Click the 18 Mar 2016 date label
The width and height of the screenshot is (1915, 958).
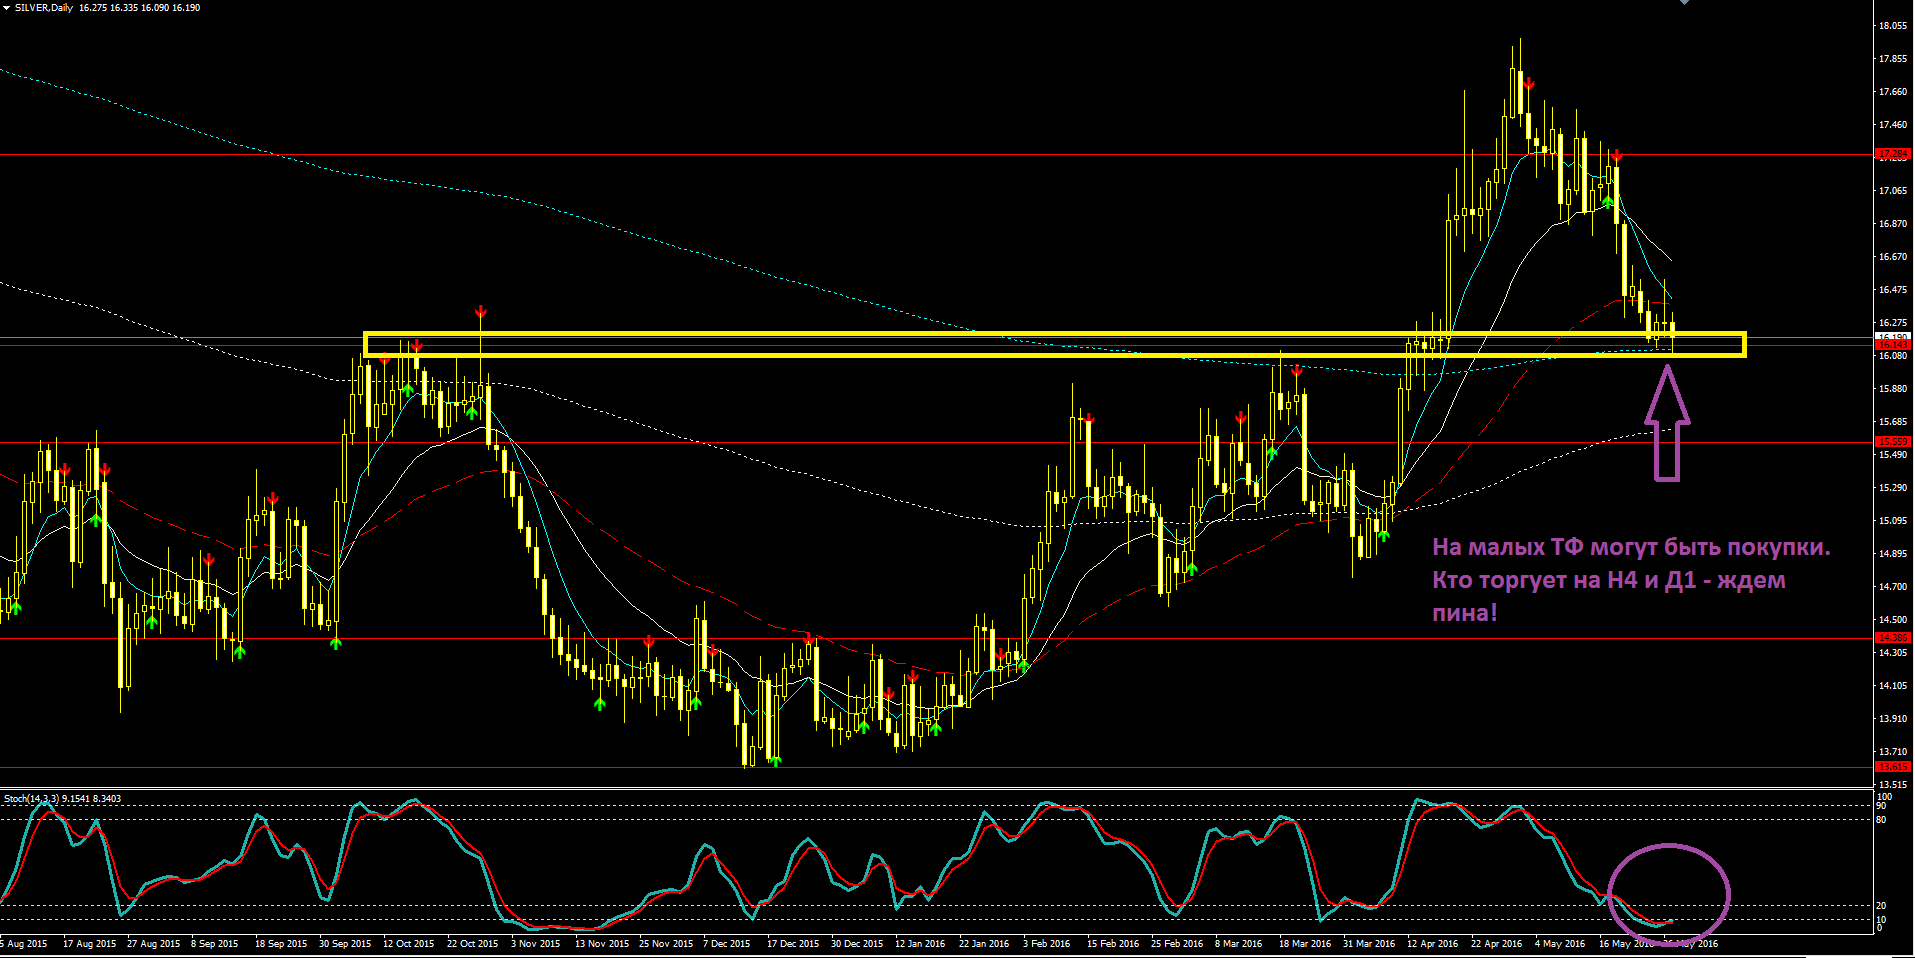tap(1305, 944)
